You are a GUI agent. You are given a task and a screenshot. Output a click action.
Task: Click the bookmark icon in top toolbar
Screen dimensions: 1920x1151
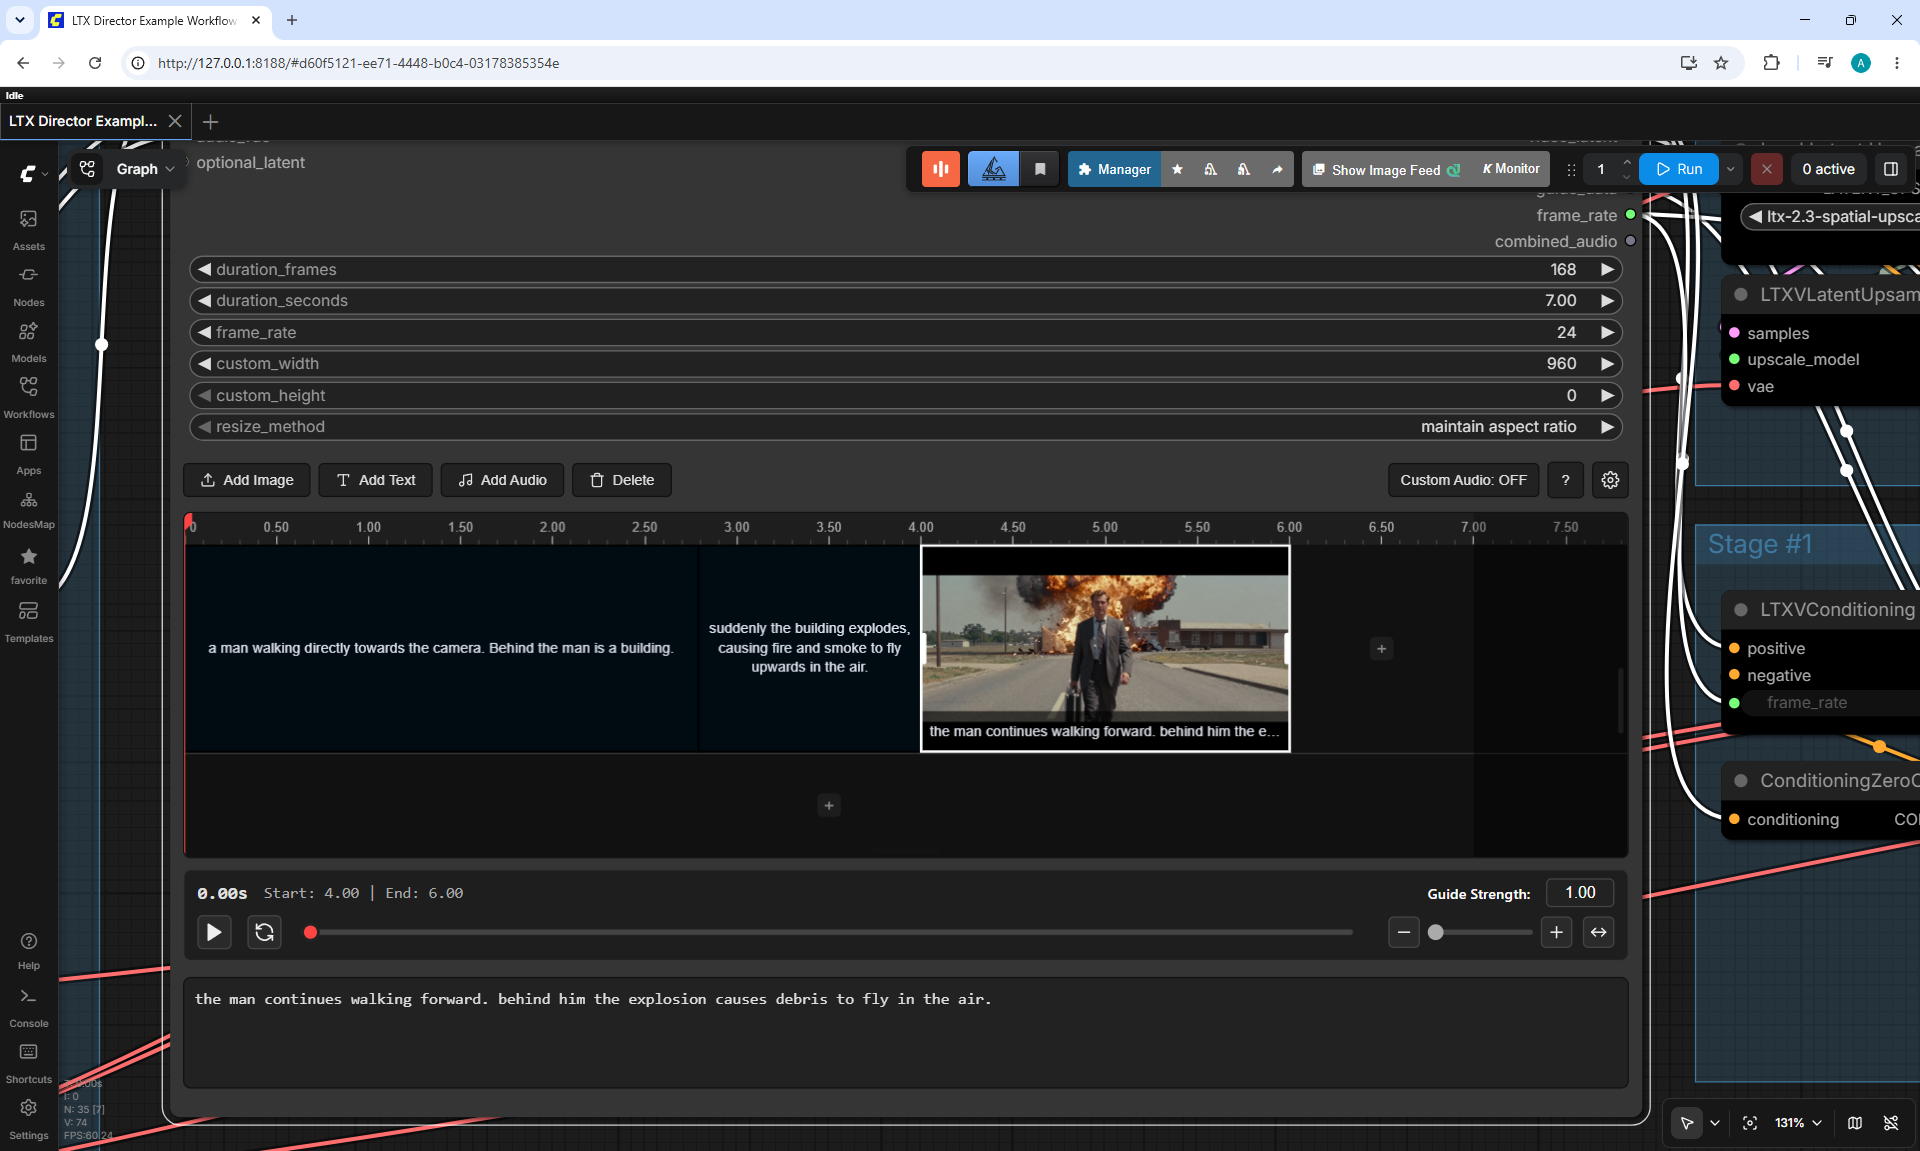(x=1040, y=169)
